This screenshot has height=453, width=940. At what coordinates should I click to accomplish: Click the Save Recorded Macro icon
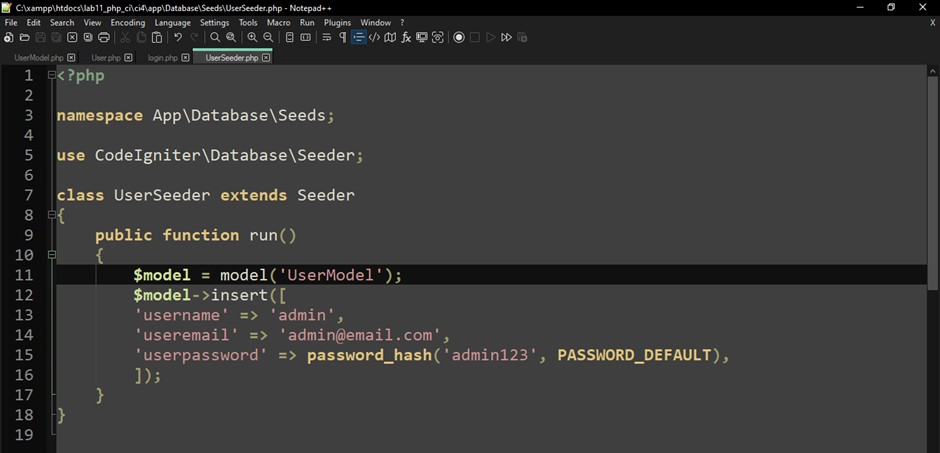(522, 37)
